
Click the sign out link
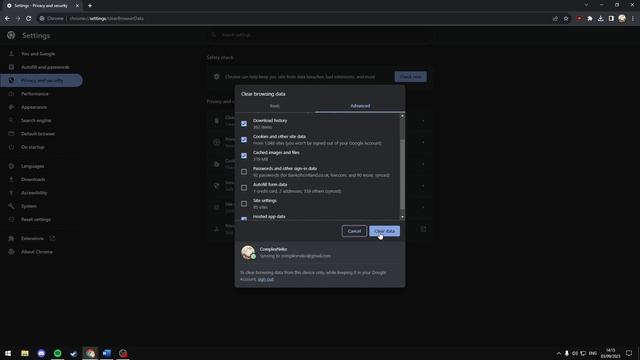[x=265, y=279]
